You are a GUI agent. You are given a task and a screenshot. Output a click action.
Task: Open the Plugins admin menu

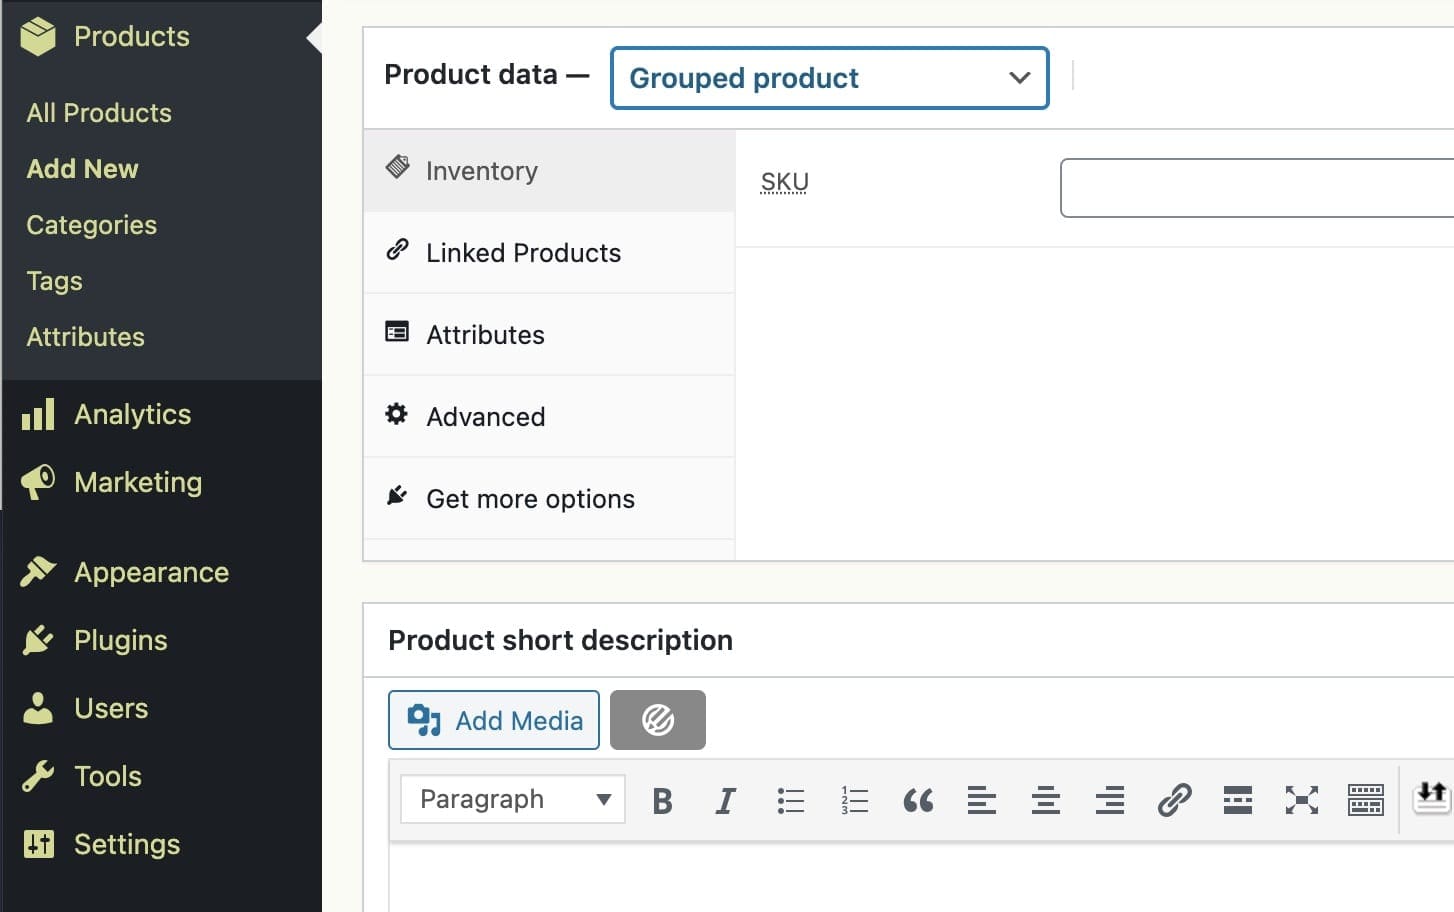pyautogui.click(x=120, y=640)
